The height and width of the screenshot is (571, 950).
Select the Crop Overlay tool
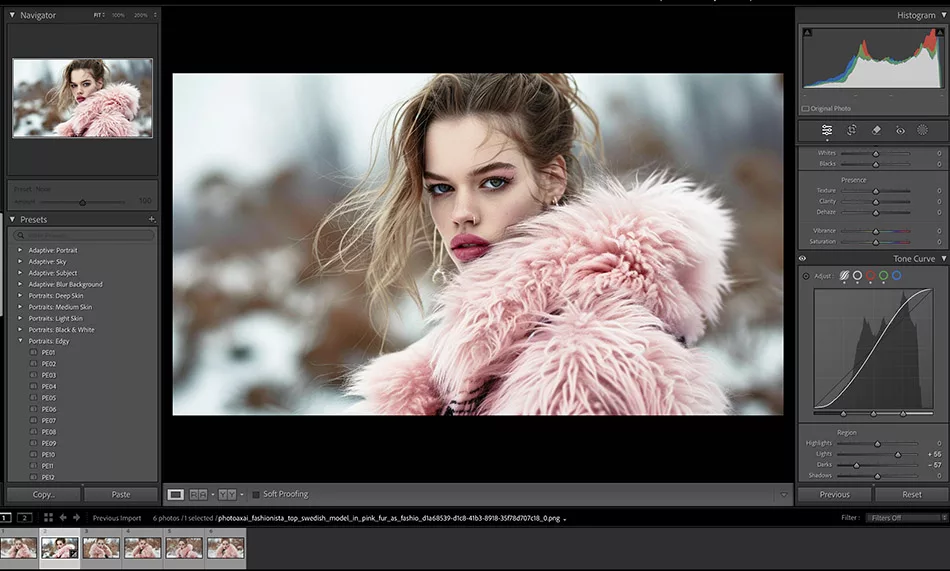pyautogui.click(x=851, y=130)
